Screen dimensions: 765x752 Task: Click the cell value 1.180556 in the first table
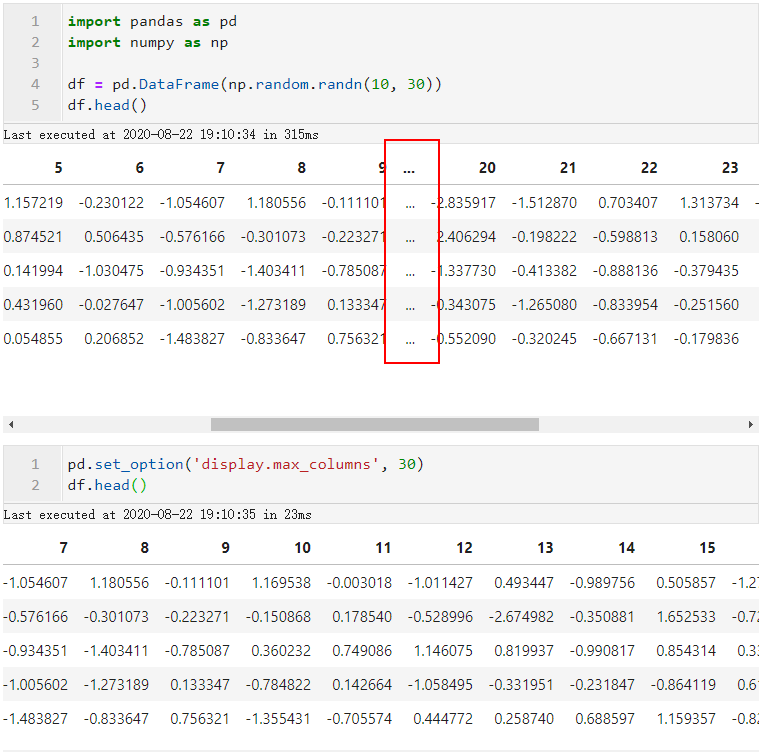276,203
